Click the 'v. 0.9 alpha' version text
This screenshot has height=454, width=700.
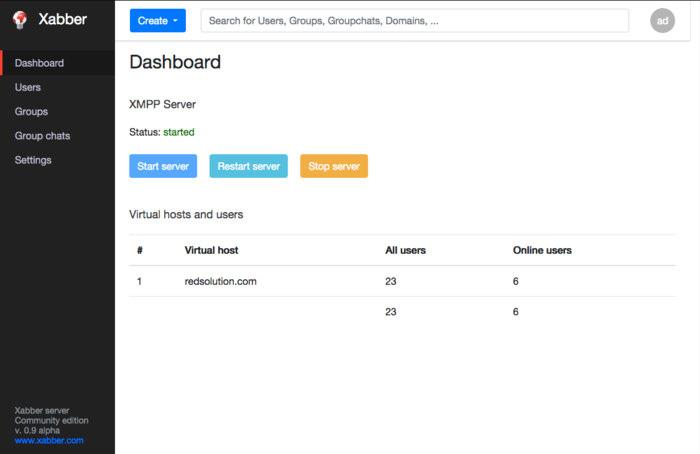pos(37,430)
